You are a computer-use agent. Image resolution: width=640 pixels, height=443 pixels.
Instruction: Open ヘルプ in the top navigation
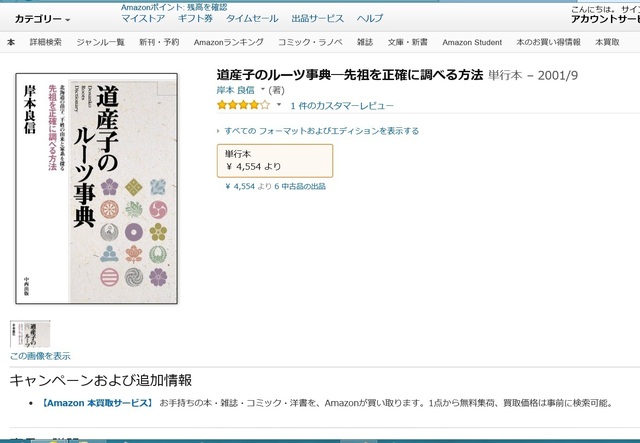click(x=370, y=18)
